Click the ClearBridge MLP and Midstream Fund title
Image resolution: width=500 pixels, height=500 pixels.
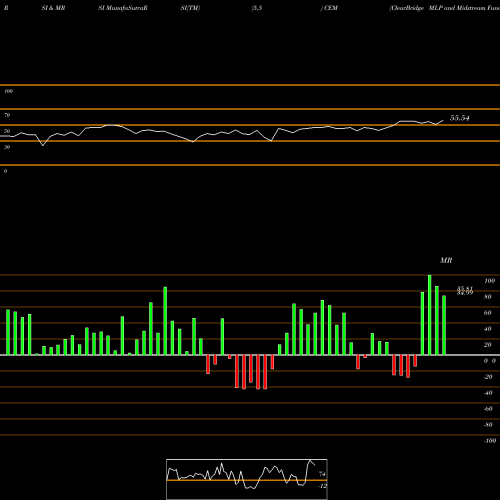point(445,8)
